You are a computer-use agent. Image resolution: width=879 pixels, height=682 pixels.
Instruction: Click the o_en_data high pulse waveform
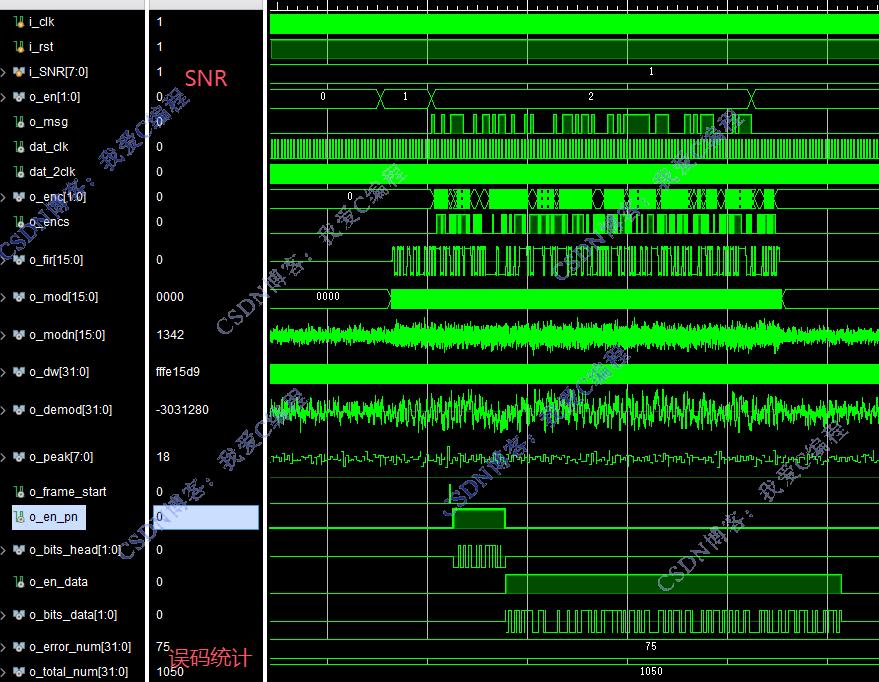673,584
